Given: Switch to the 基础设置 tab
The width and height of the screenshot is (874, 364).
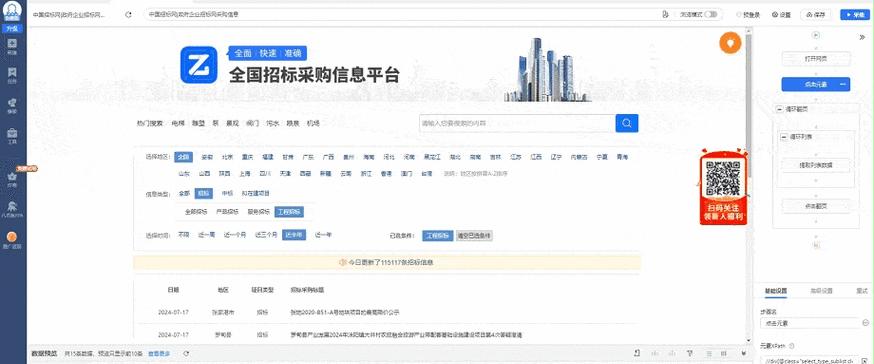Looking at the screenshot, I should click(x=775, y=291).
